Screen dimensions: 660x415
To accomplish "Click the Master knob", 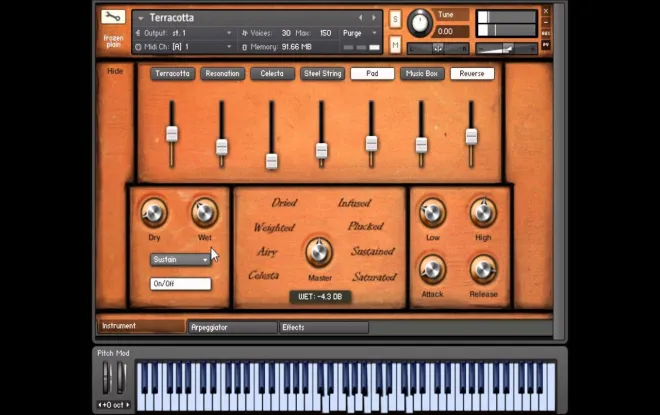I will tap(319, 253).
